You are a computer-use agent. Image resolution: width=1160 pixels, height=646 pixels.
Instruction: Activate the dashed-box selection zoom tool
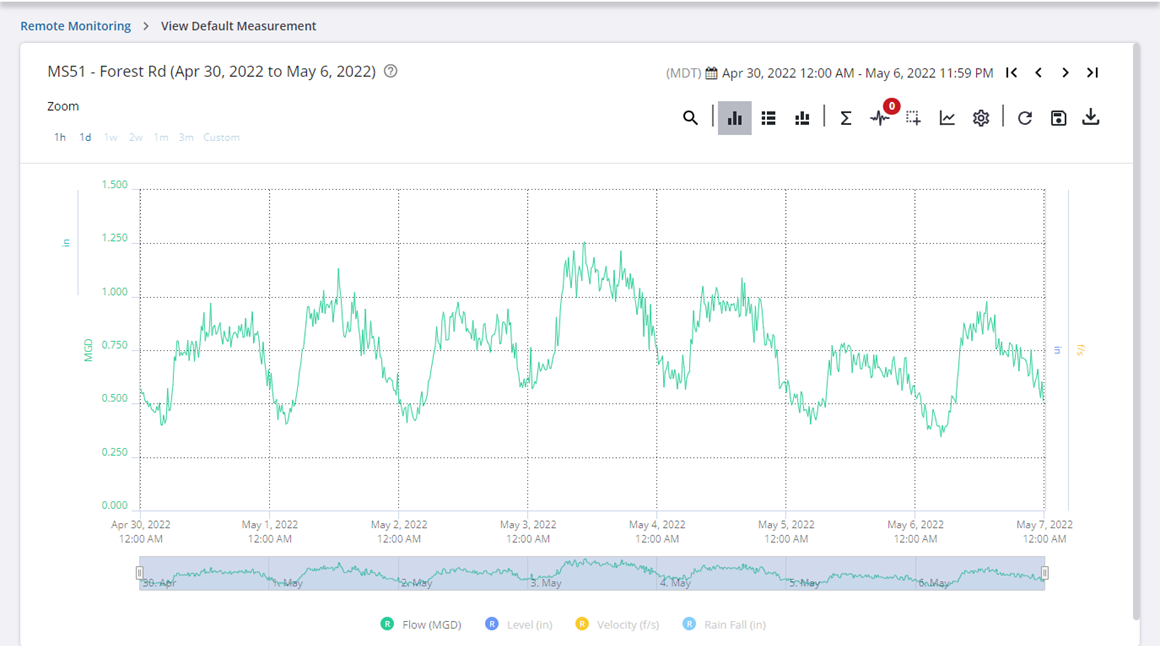coord(913,118)
